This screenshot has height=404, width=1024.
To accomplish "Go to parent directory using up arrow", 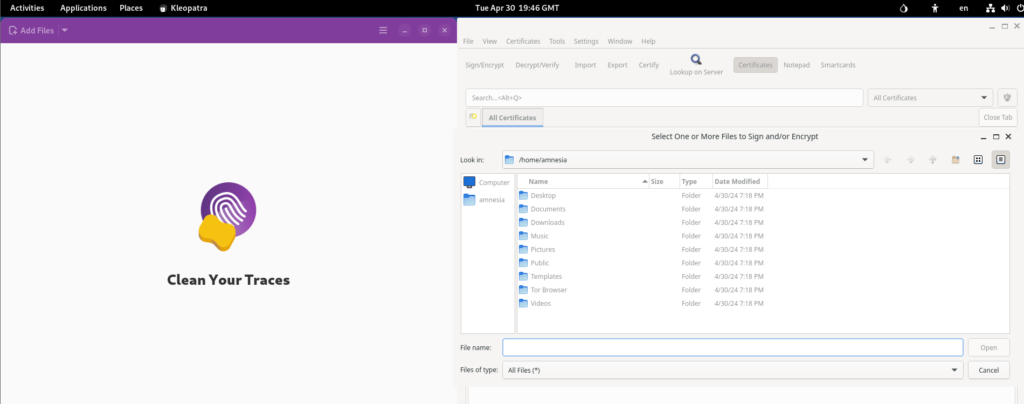I will [x=932, y=159].
